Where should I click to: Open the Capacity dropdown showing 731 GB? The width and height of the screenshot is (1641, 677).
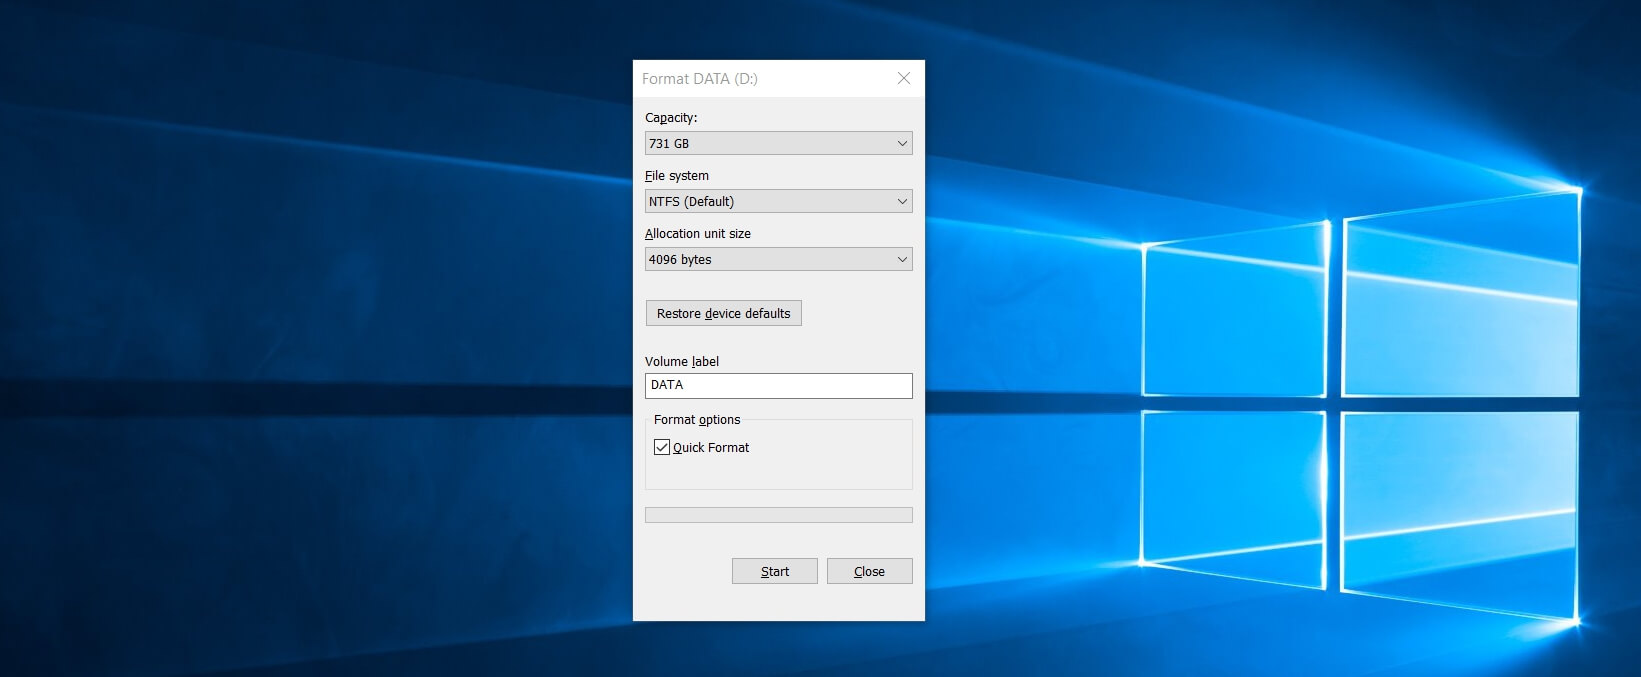[x=778, y=143]
